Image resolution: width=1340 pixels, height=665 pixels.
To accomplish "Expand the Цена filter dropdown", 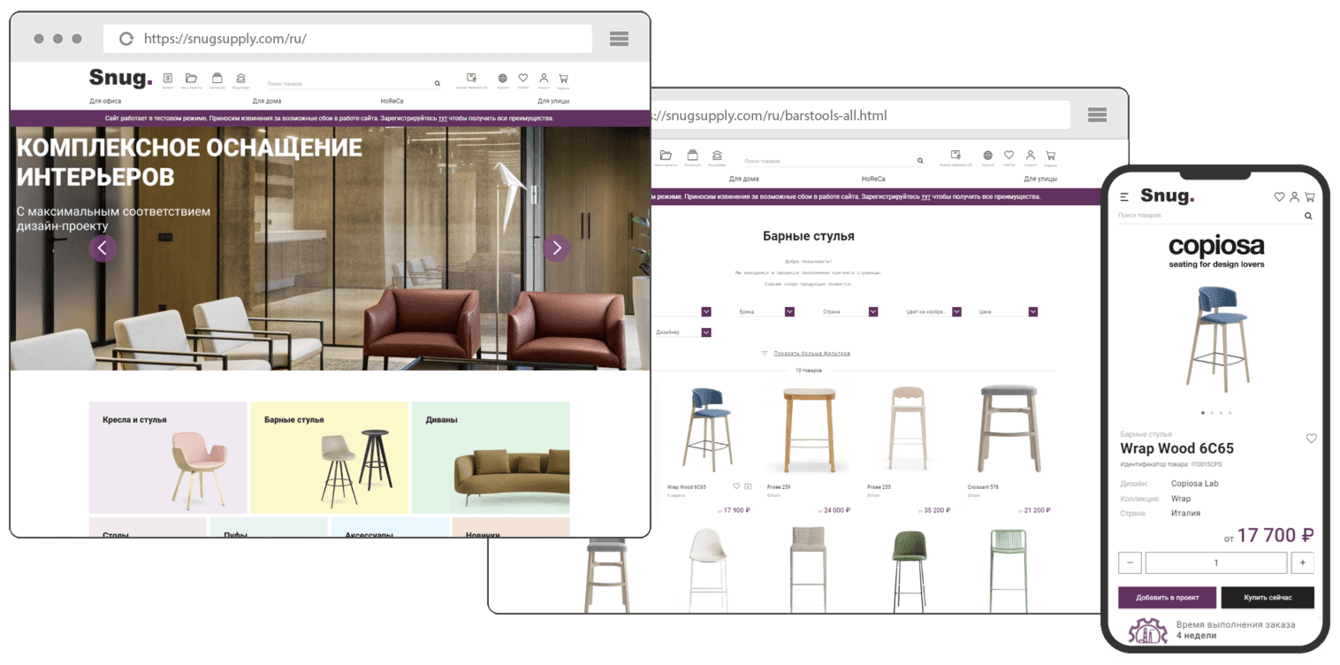I will click(x=1033, y=312).
